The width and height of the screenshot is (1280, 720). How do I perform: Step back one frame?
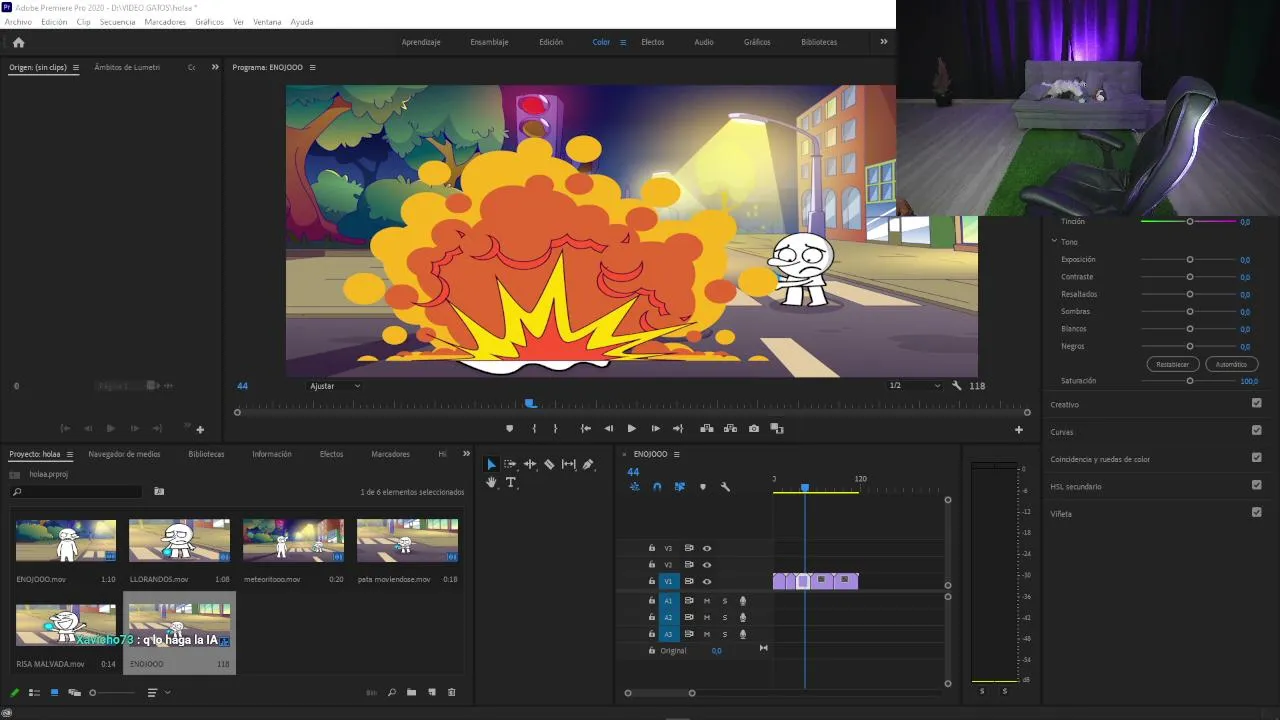(x=608, y=429)
